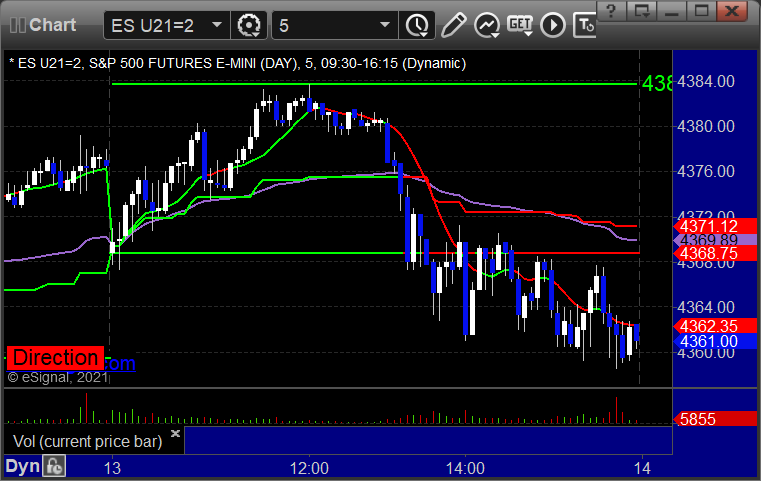Expand the interval 5 dropdown
This screenshot has width=761, height=481.
coord(385,25)
